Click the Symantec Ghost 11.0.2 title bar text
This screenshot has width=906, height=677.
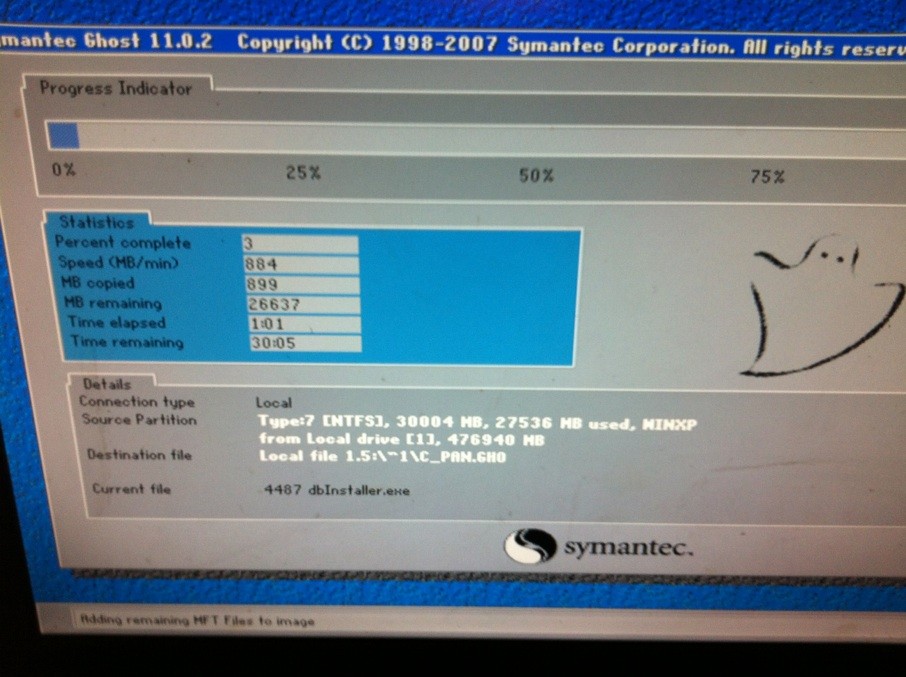pyautogui.click(x=106, y=42)
